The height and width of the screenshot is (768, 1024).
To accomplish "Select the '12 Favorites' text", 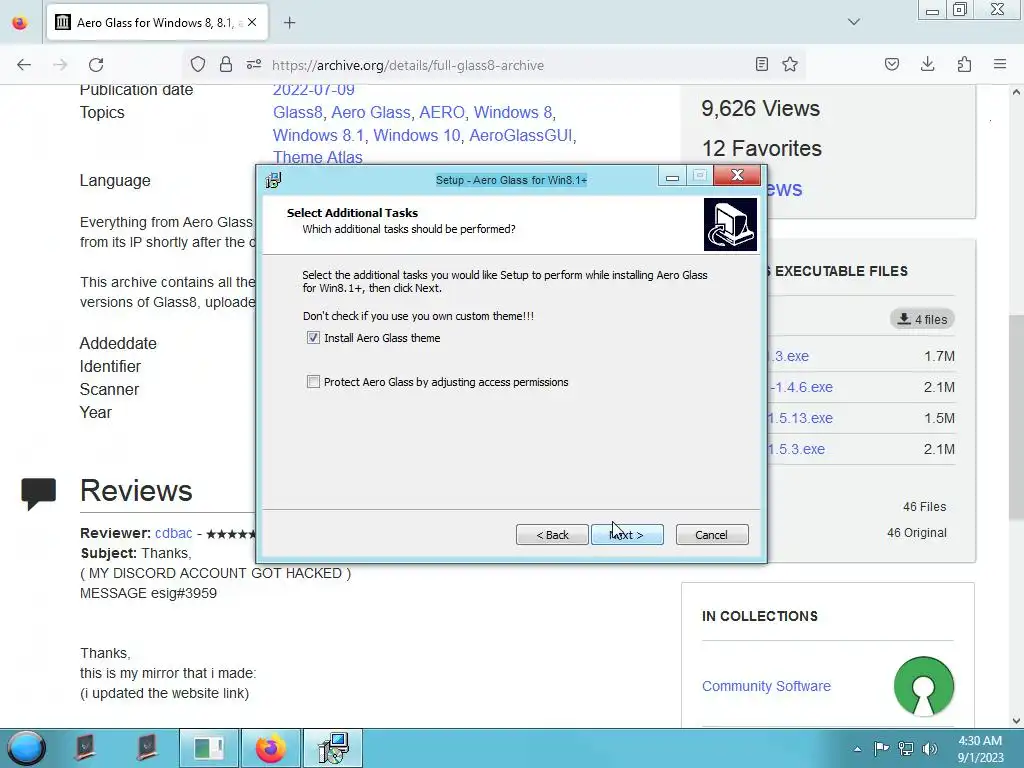I will tap(761, 148).
